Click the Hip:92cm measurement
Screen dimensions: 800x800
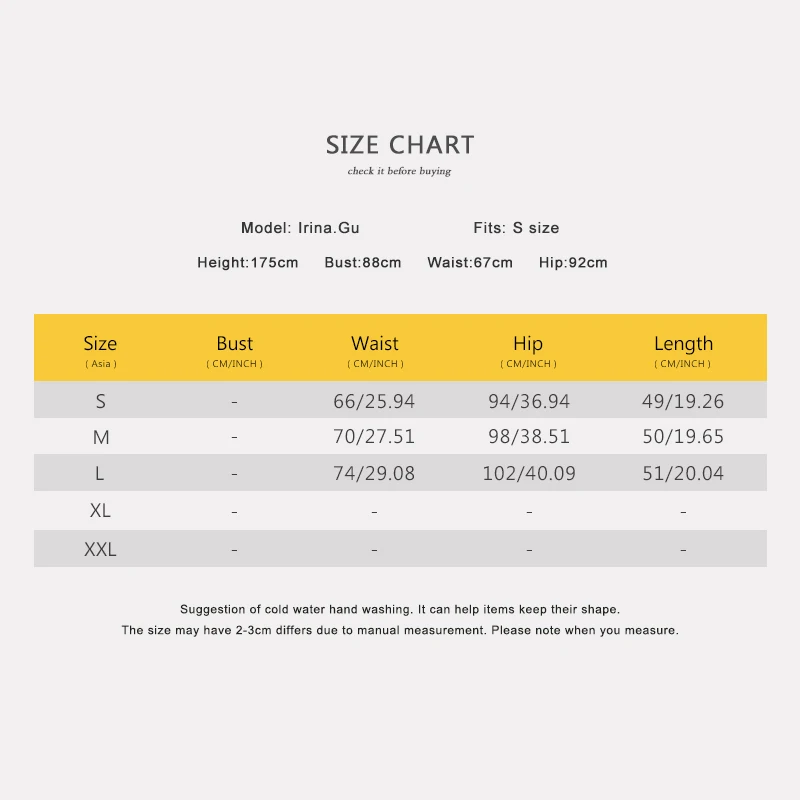click(573, 262)
